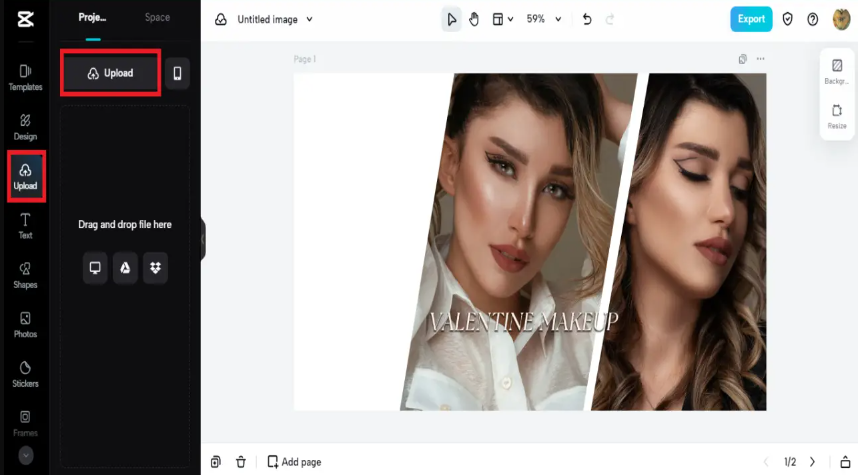The width and height of the screenshot is (858, 475).
Task: Duplicate page icon above canvas
Action: 743,59
